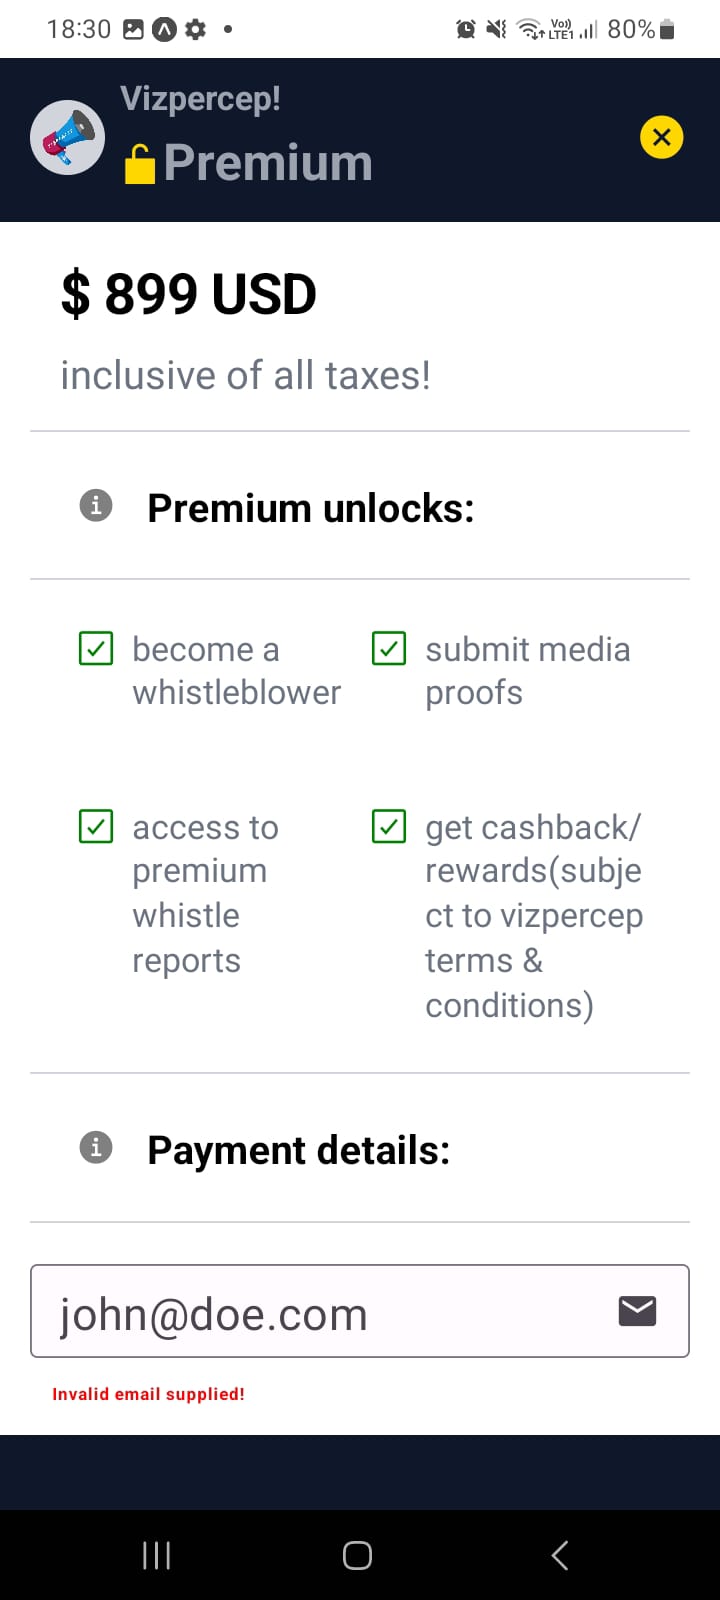Viewport: 720px width, 1600px height.
Task: Open Android recent apps button
Action: (157, 1555)
